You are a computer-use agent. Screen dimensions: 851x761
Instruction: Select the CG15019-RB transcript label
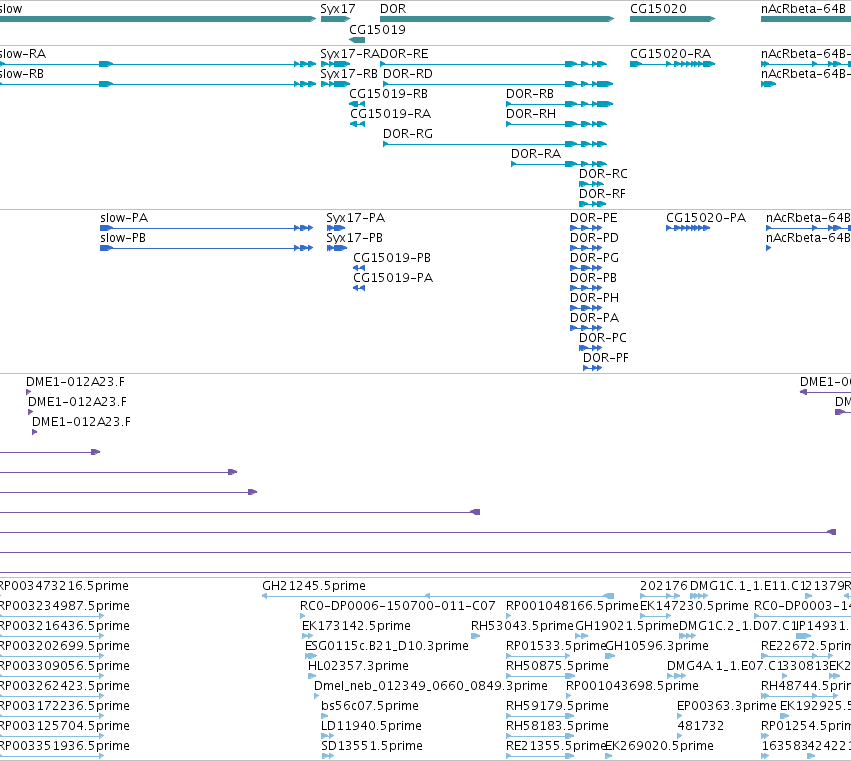pyautogui.click(x=388, y=94)
